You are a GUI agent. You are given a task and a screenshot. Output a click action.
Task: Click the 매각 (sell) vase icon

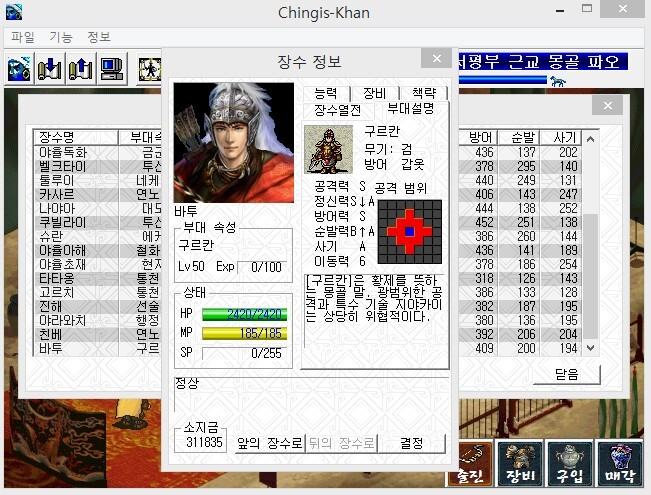click(x=620, y=464)
